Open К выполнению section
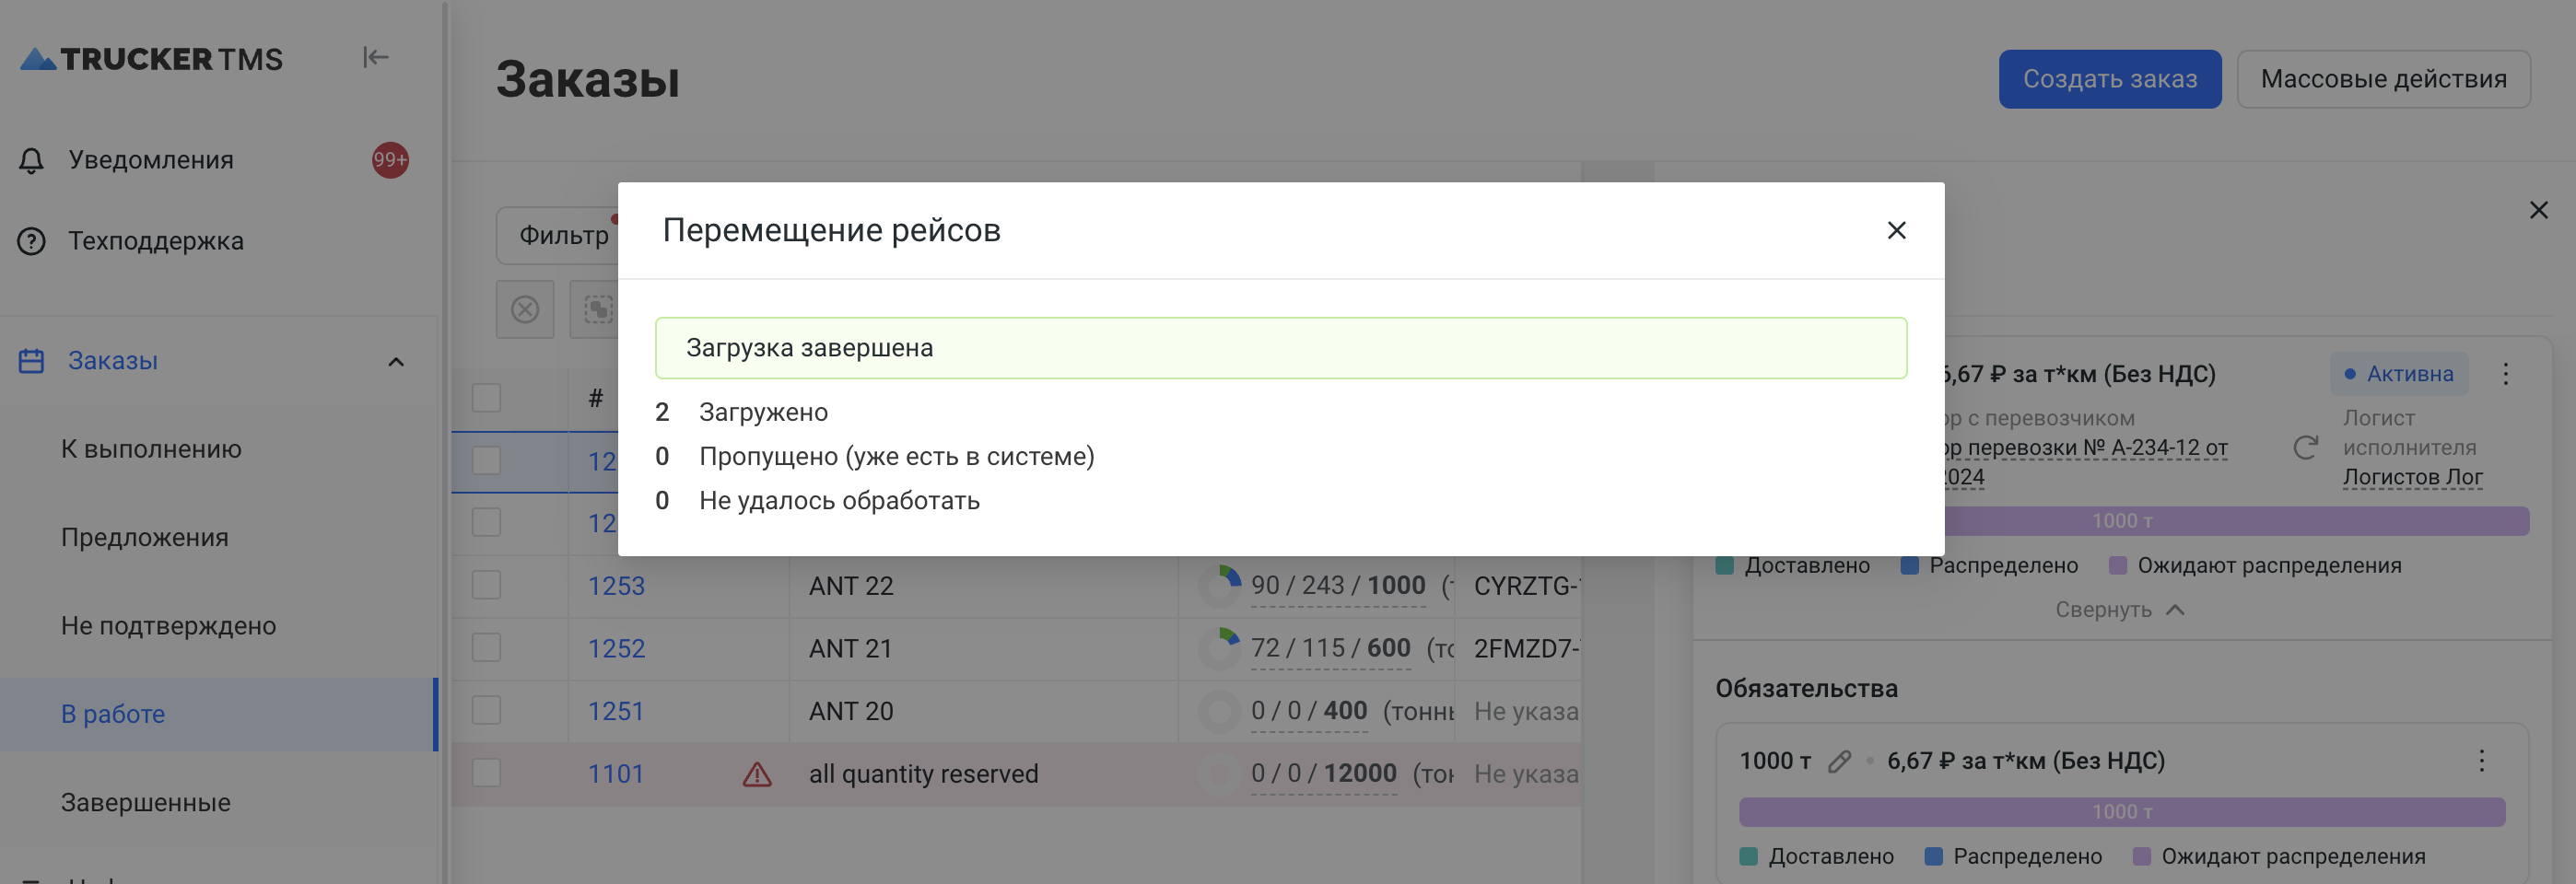This screenshot has height=884, width=2576. 151,449
